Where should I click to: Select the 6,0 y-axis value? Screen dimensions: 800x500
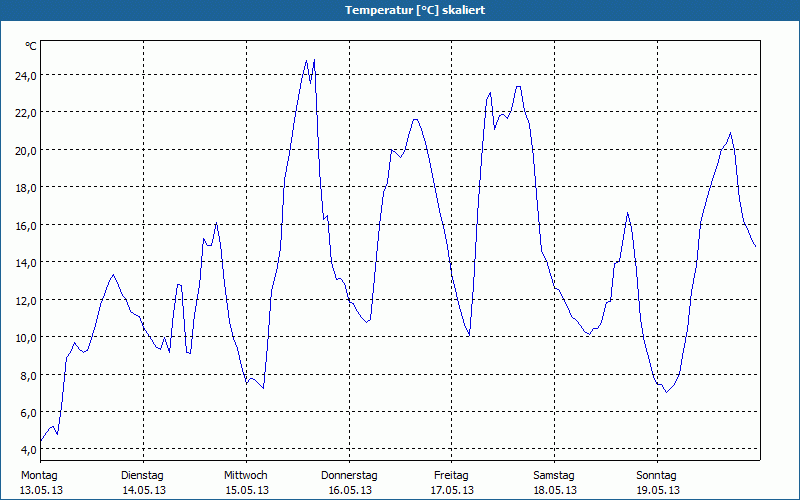(x=28, y=413)
